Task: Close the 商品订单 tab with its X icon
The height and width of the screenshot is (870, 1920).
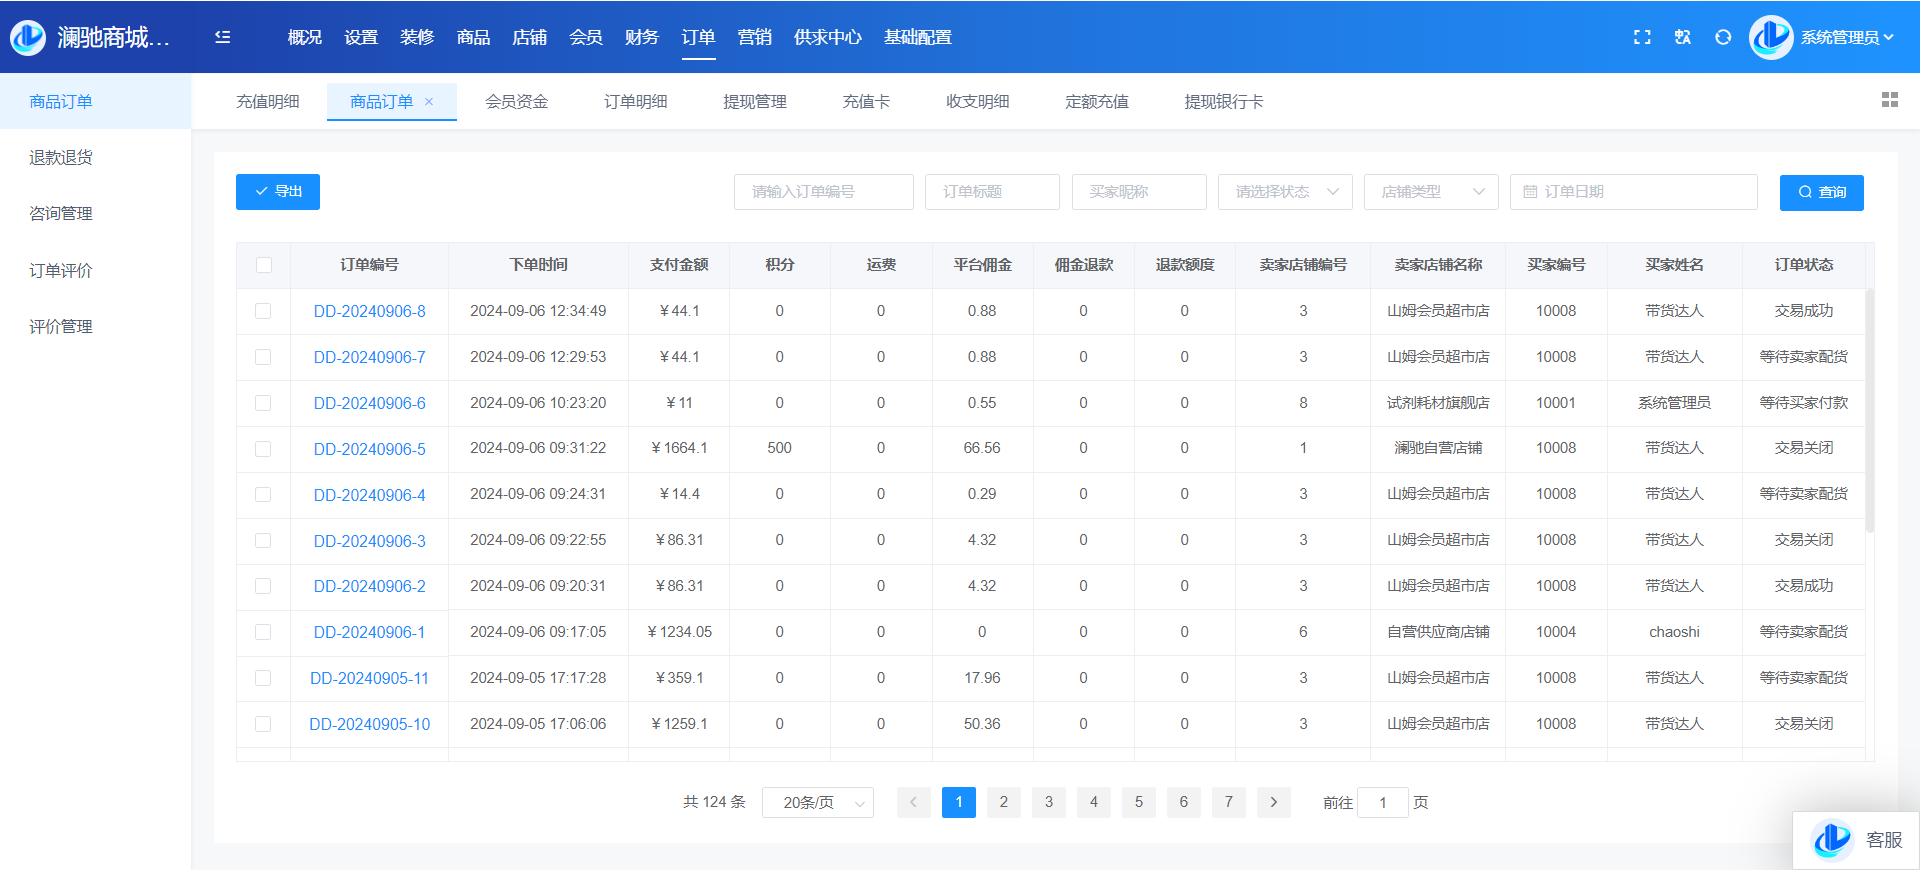Action: coord(429,102)
